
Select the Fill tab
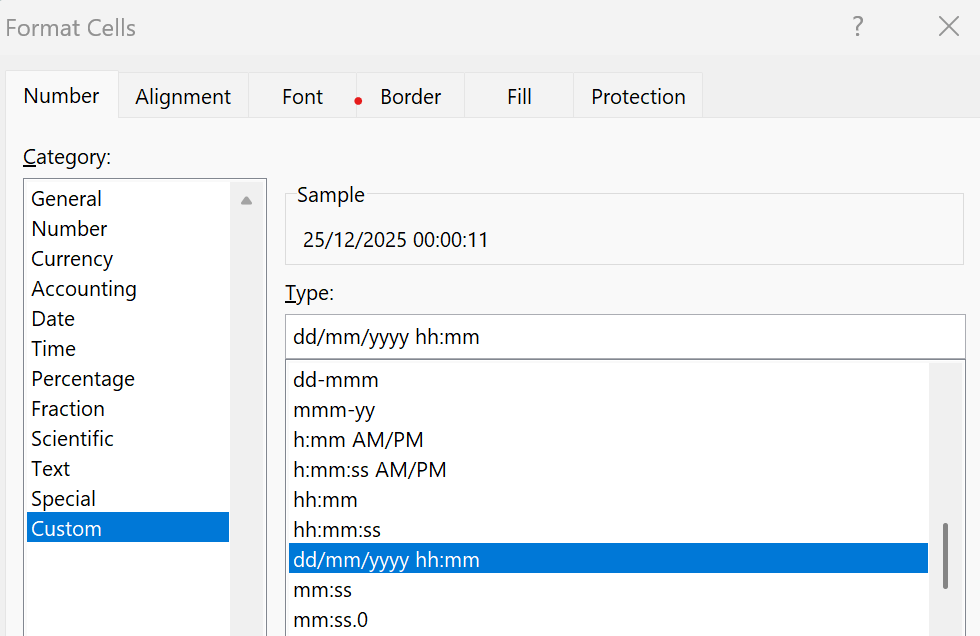(x=519, y=97)
